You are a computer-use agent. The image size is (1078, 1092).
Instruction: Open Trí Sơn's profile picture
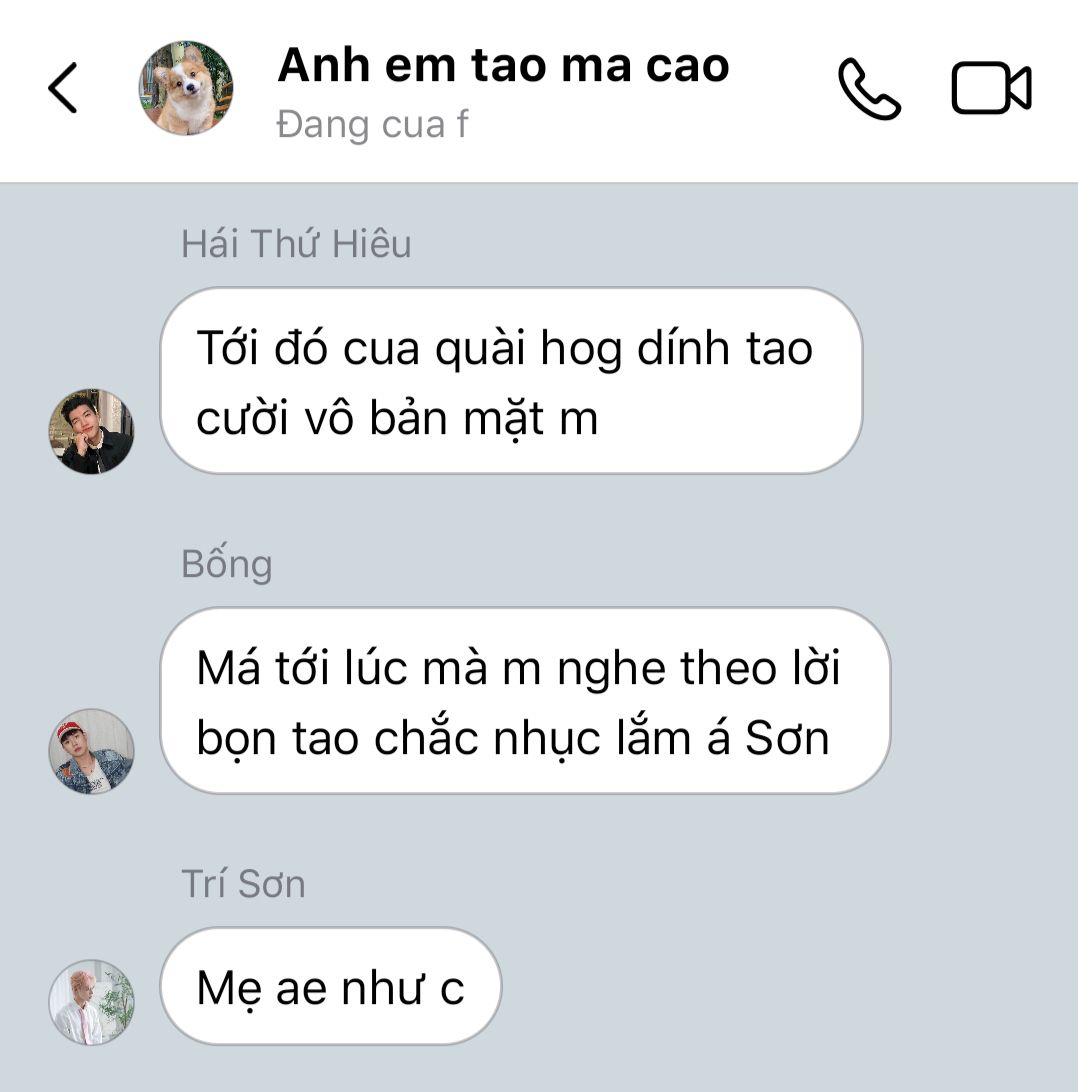point(91,1002)
